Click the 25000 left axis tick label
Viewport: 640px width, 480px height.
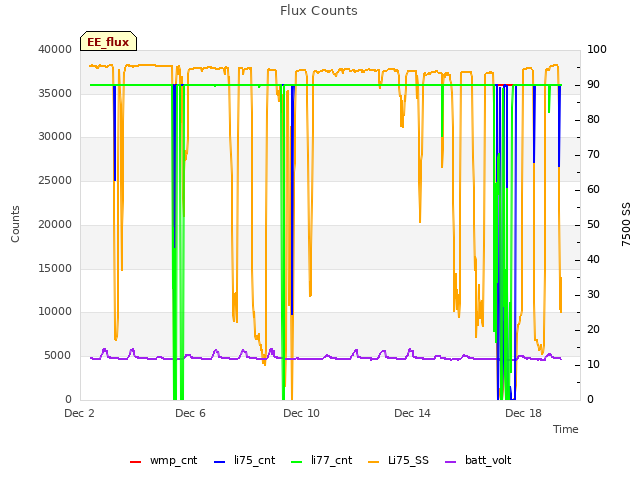55,181
